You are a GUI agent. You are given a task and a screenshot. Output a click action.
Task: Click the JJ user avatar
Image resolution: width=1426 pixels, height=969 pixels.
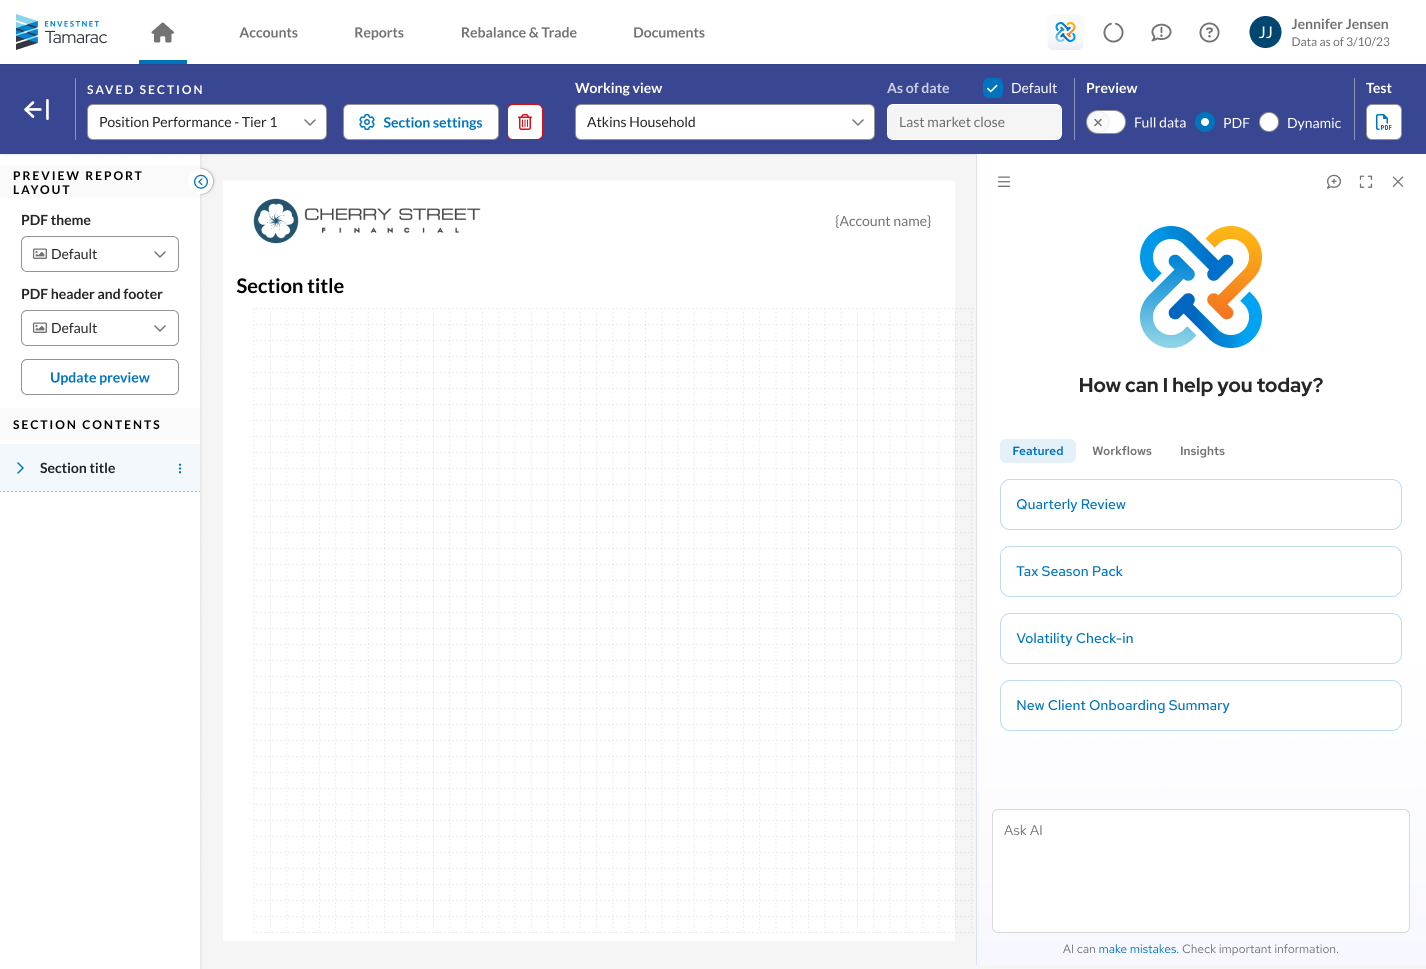1265,32
